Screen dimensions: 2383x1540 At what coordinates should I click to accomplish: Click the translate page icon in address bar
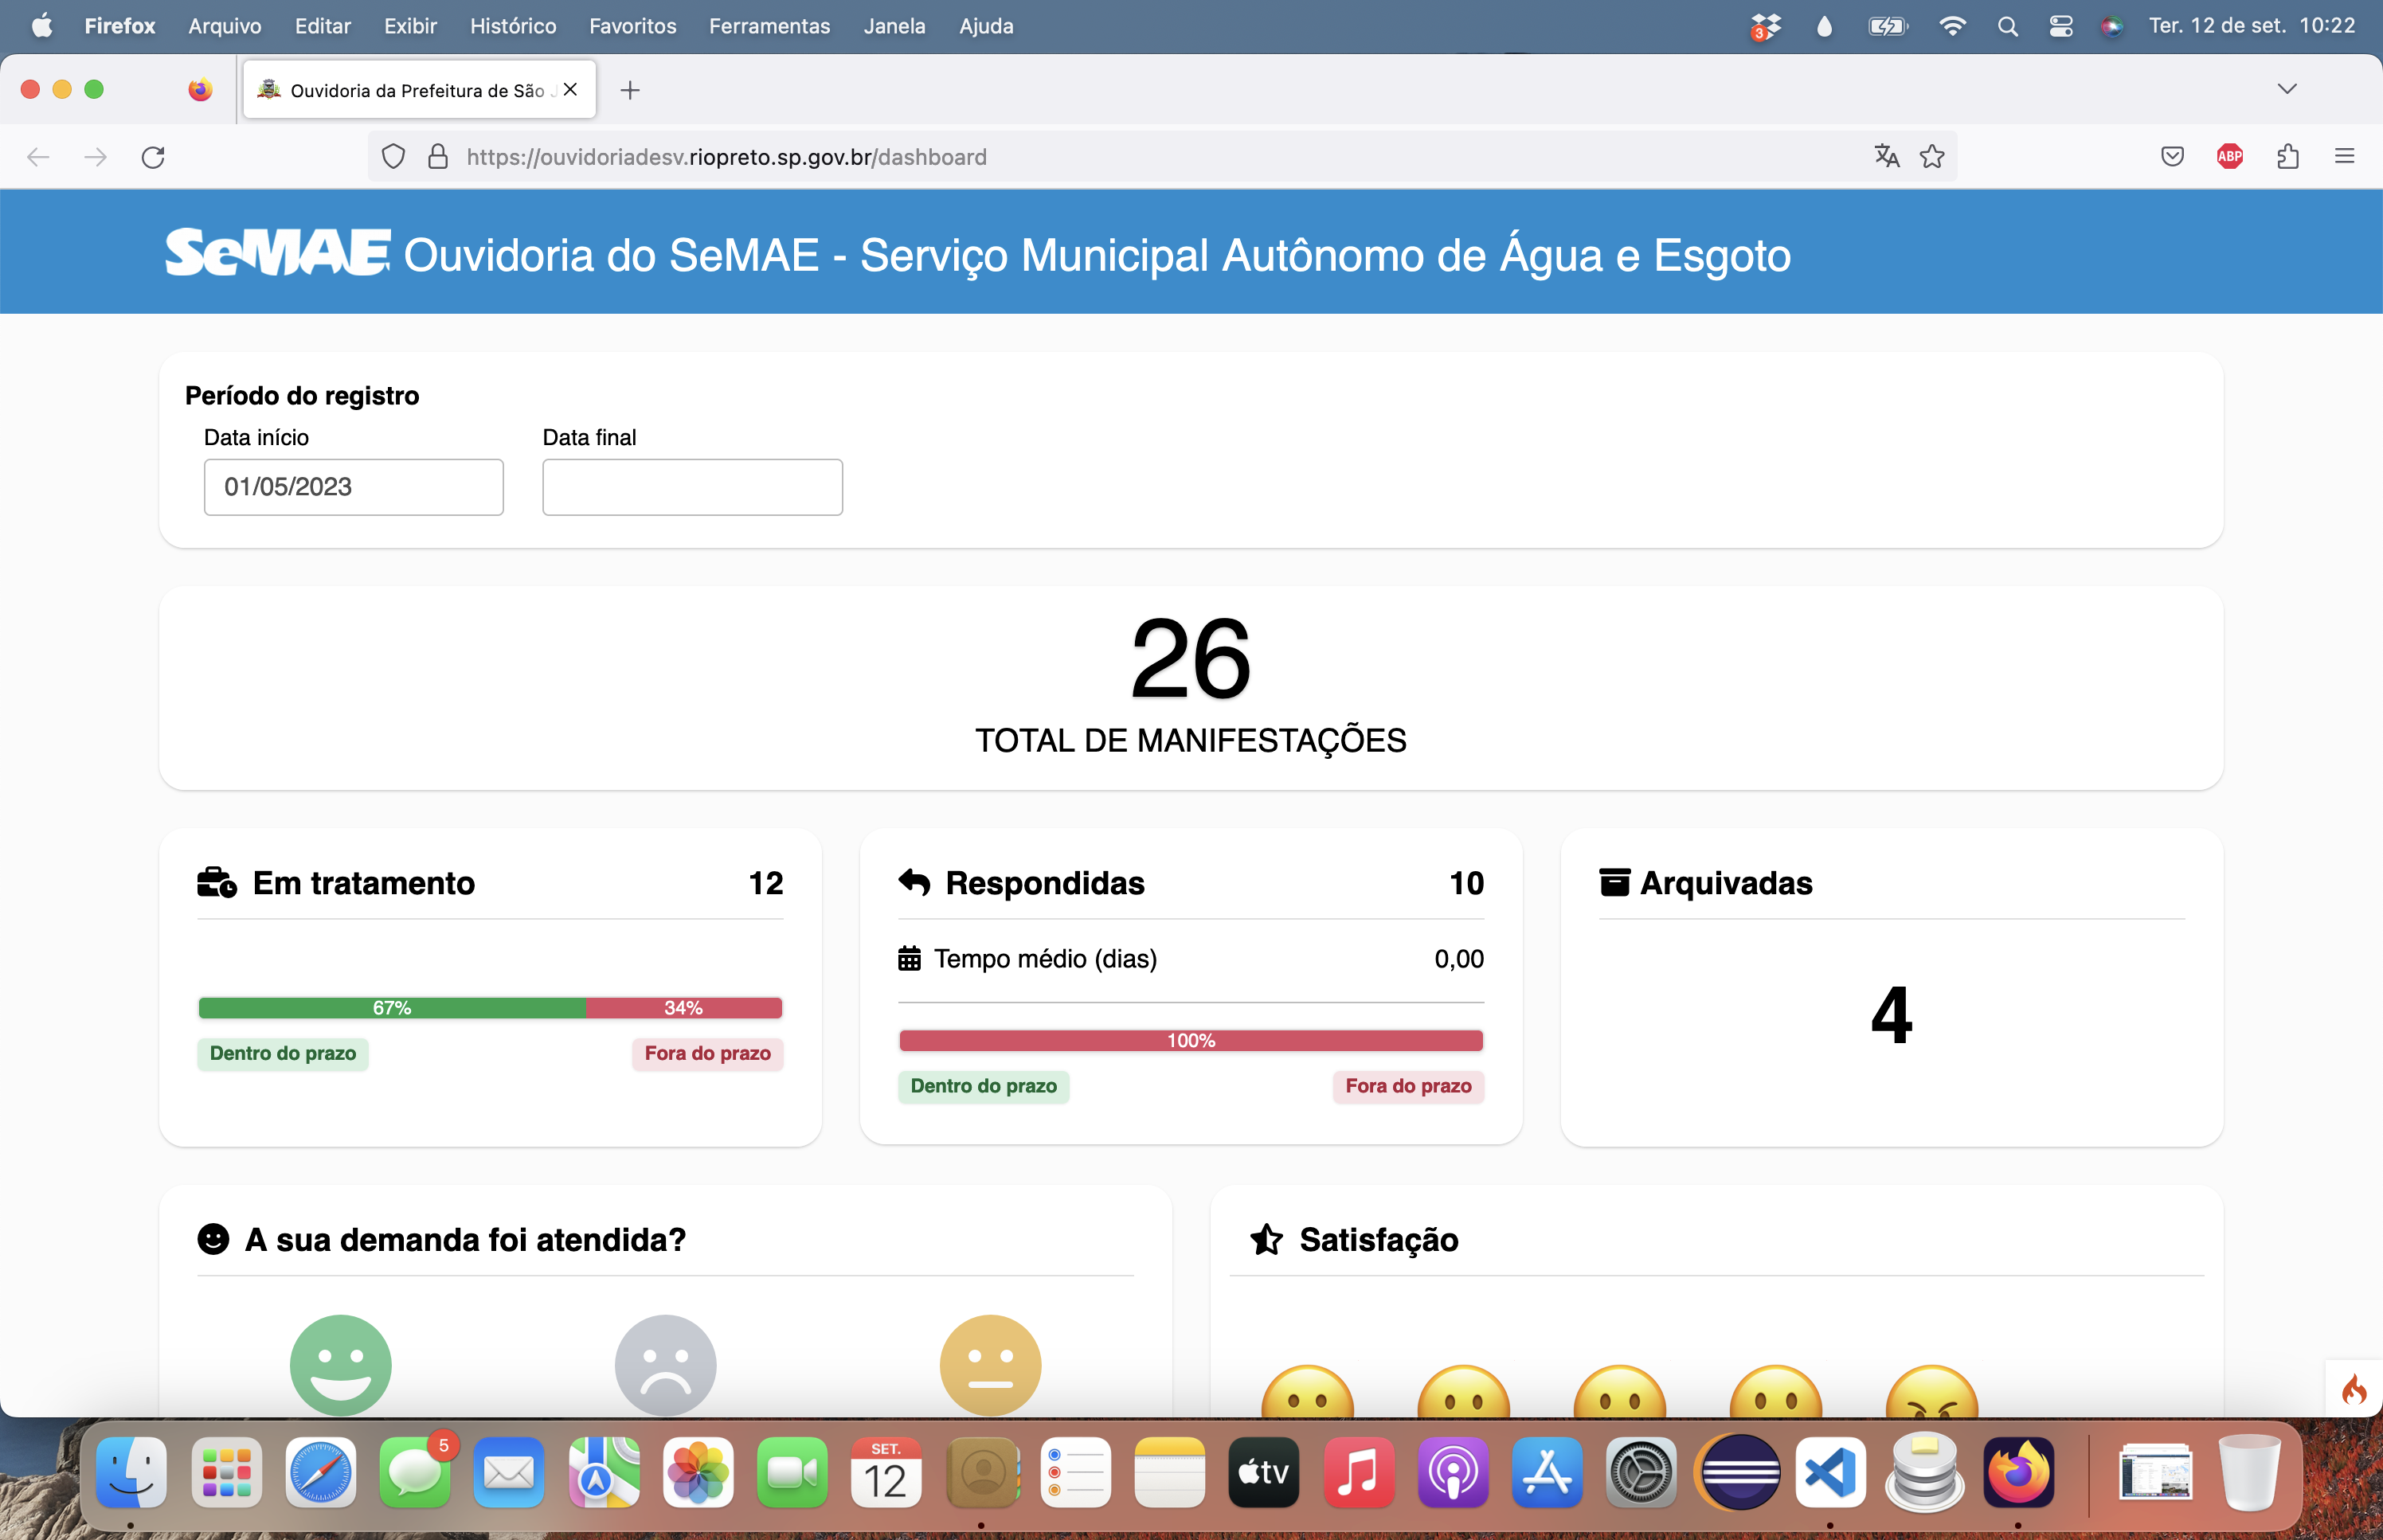(x=1886, y=156)
